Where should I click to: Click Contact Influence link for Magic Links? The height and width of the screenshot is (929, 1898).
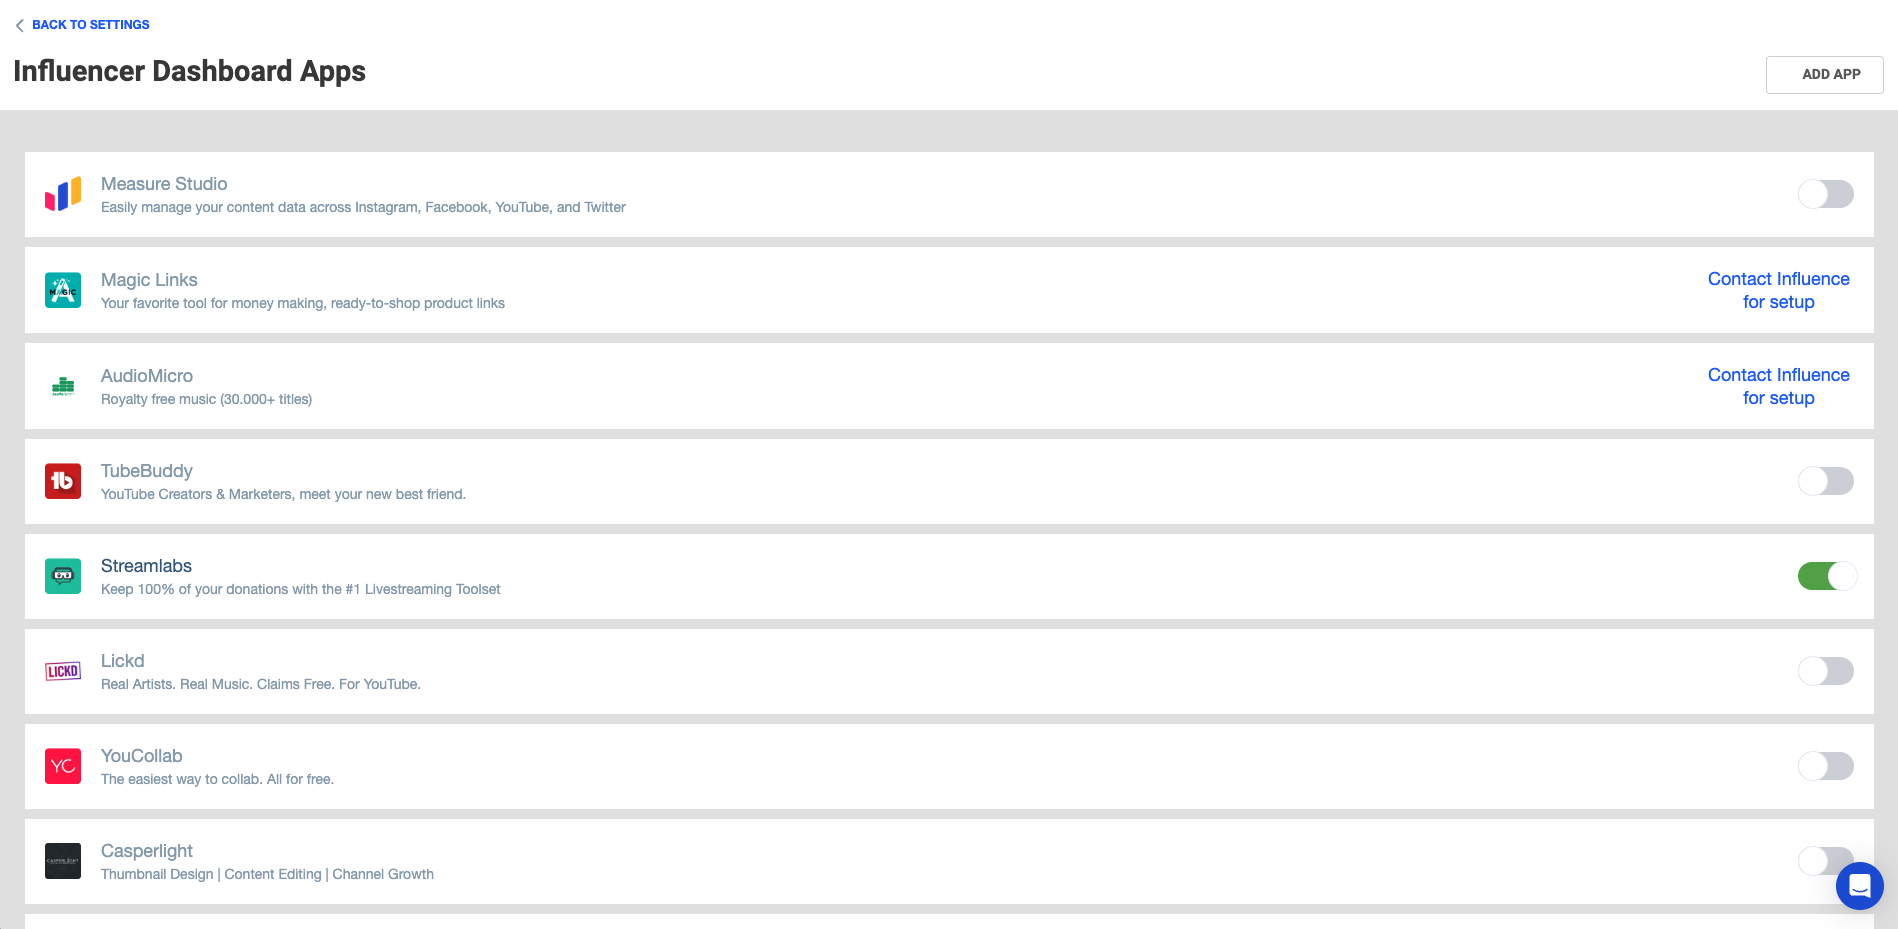[1778, 290]
